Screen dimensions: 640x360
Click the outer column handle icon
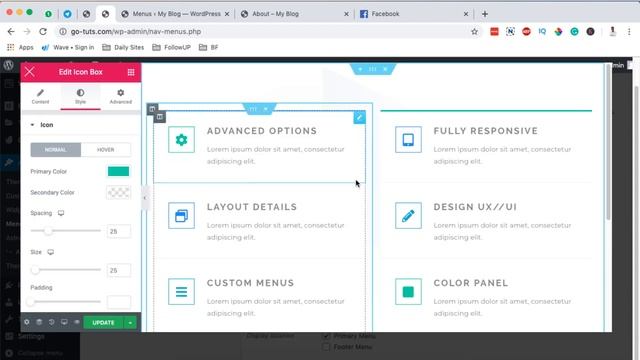152,109
